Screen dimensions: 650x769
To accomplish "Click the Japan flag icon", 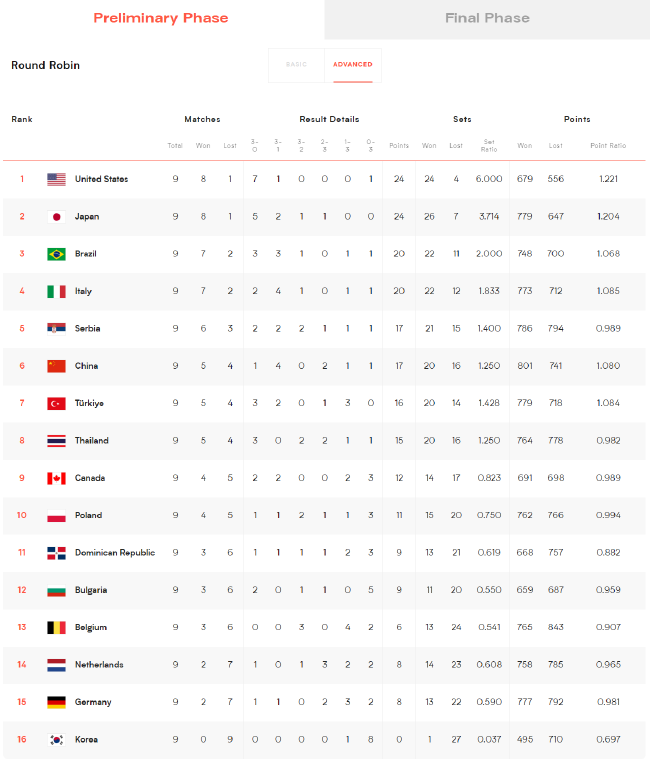I will coord(56,217).
